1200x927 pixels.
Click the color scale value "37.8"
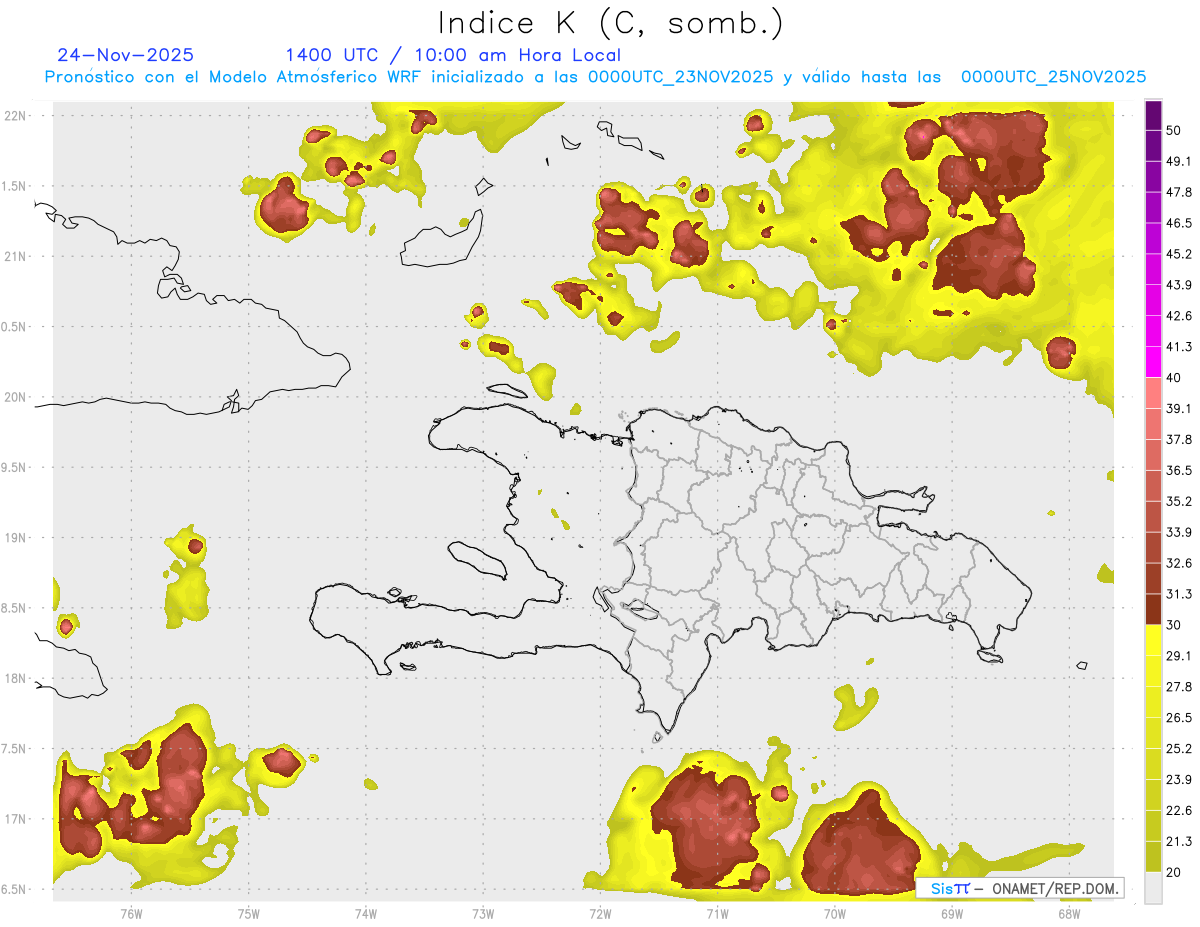1178,439
